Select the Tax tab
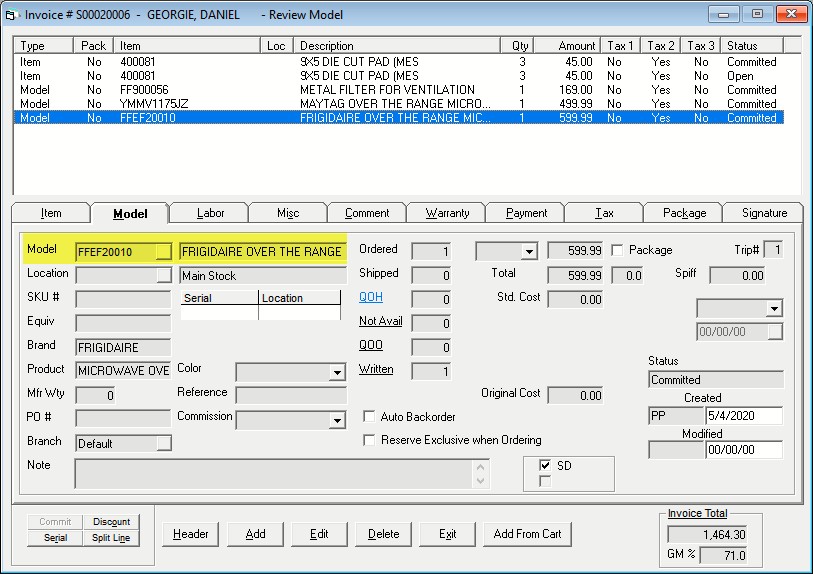This screenshot has height=574, width=813. point(605,213)
